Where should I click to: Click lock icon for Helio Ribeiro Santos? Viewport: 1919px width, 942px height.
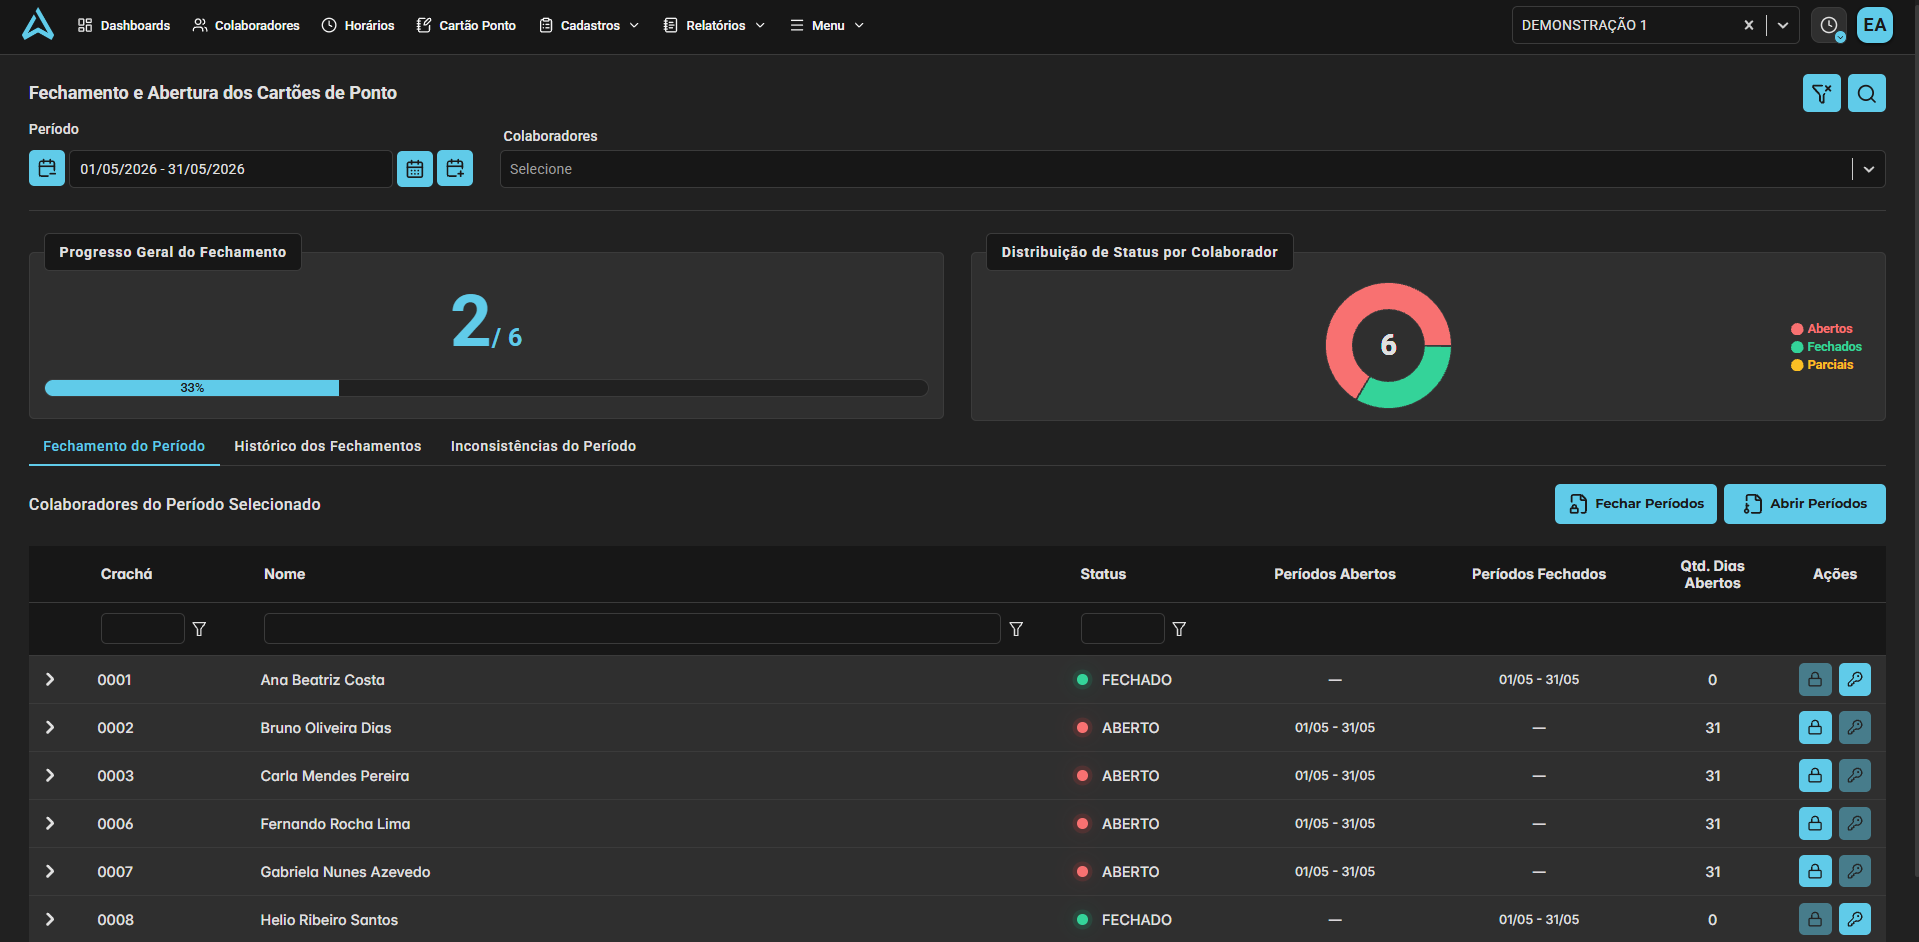tap(1815, 919)
